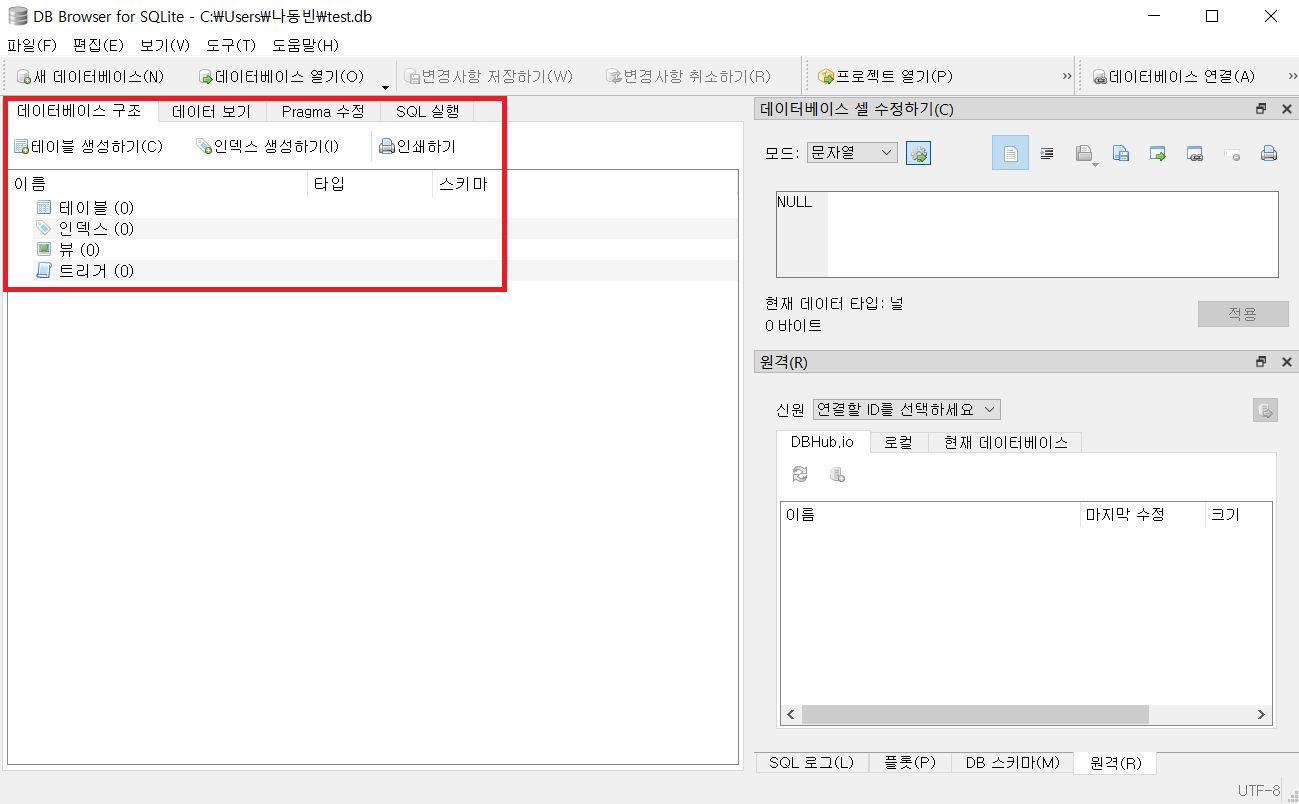
Task: Click the Print (인쇄하기) button in the structure toolbar
Action: (417, 146)
